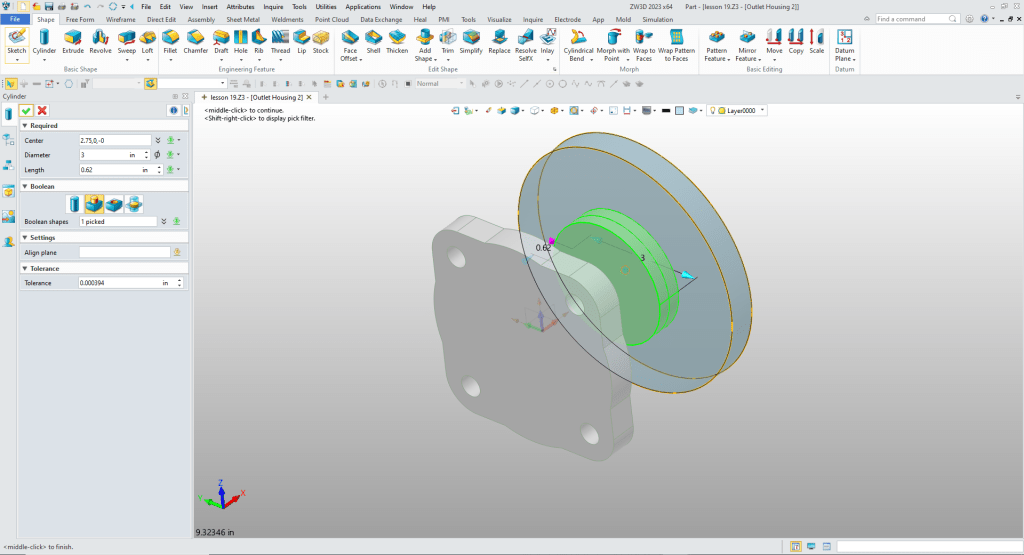
Task: Select the base Boolean option icon
Action: (x=75, y=204)
